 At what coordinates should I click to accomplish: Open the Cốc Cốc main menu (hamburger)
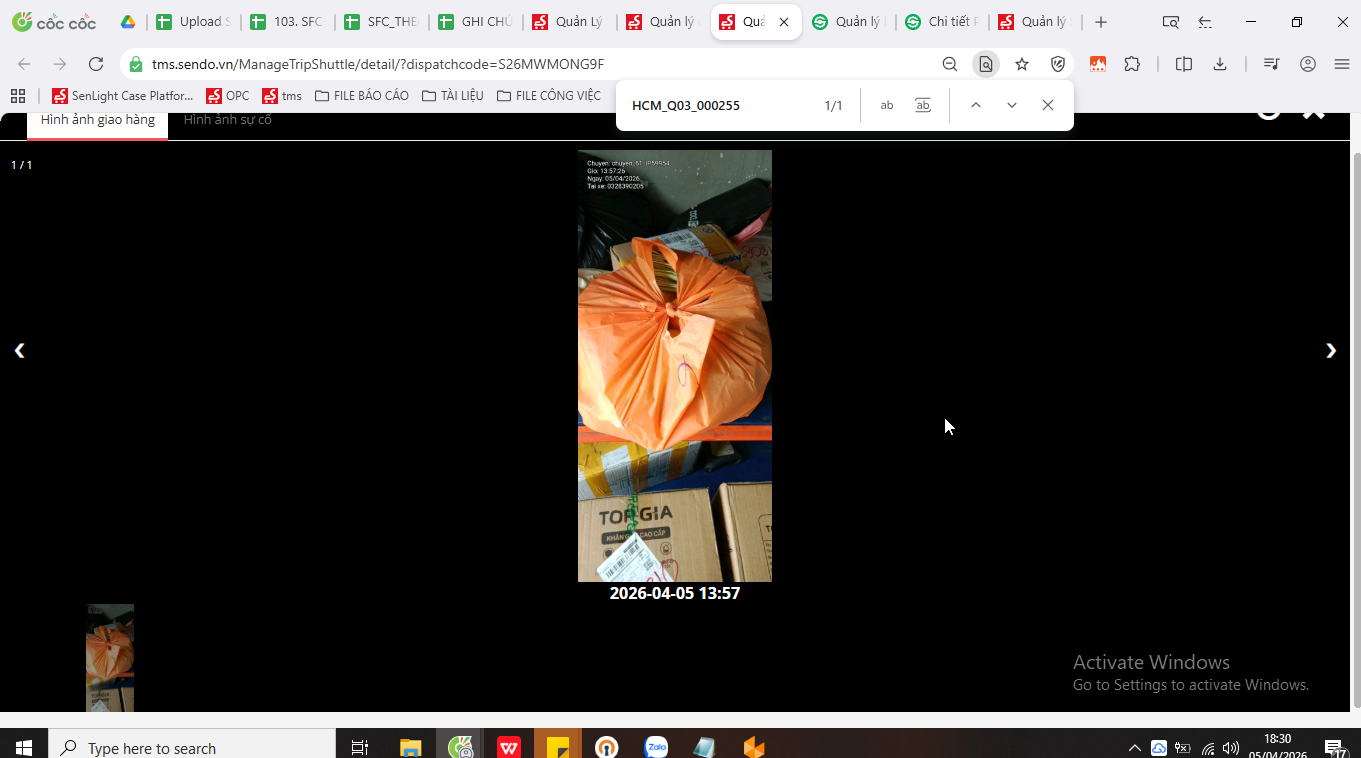pos(1342,64)
